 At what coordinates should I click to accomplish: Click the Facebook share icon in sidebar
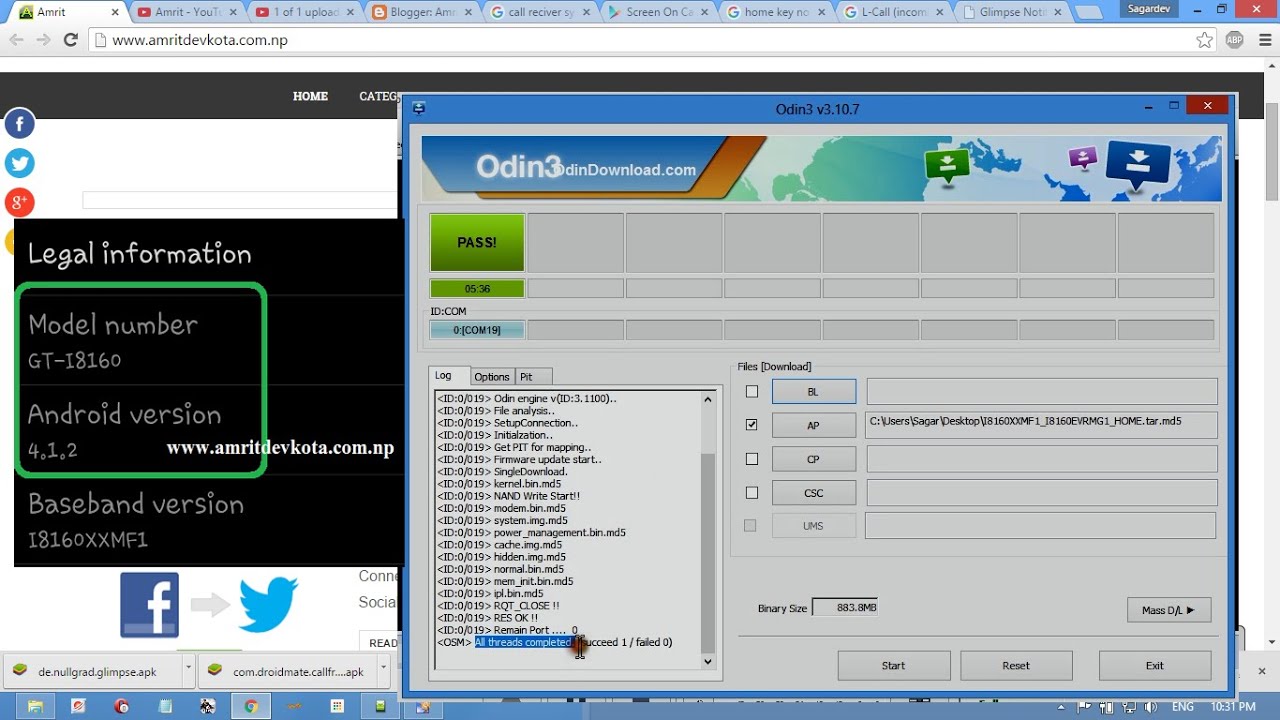coord(19,124)
